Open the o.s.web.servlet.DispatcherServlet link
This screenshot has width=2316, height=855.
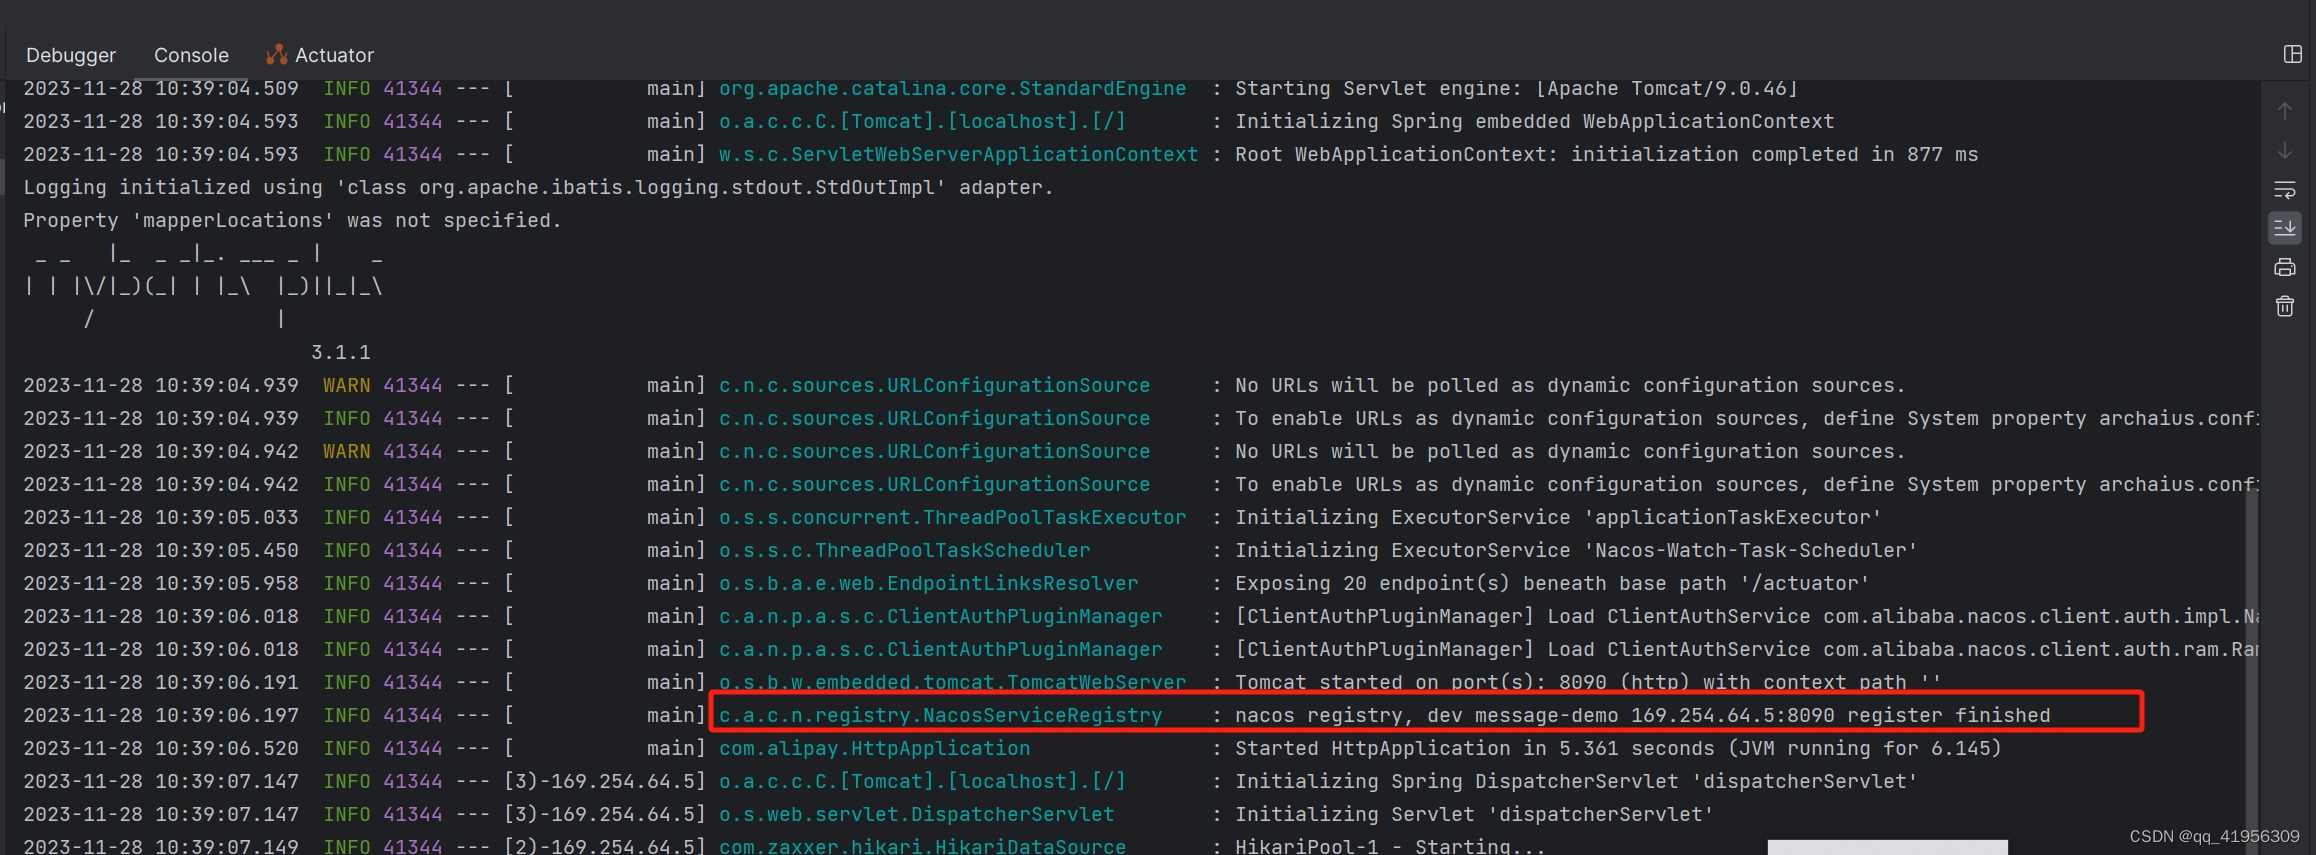click(916, 814)
